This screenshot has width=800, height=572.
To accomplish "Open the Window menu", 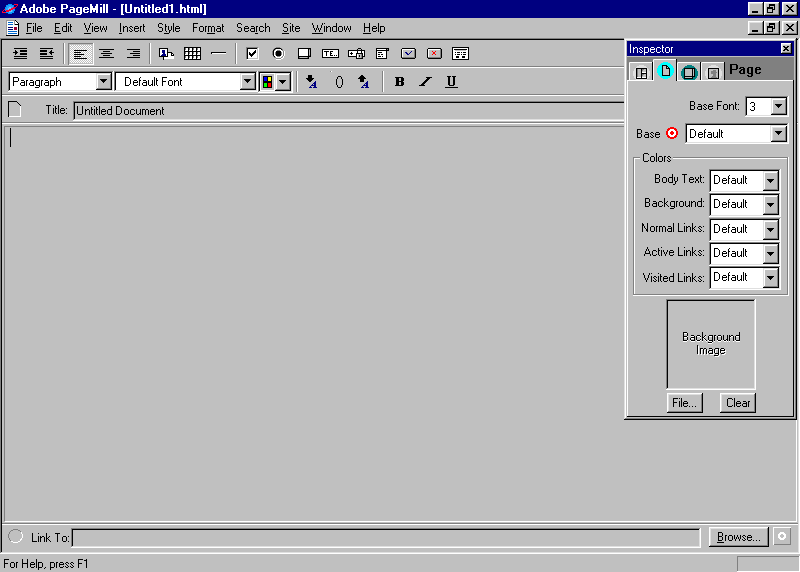I will point(332,28).
